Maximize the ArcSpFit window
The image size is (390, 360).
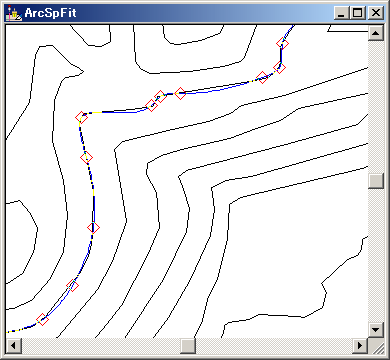358,13
